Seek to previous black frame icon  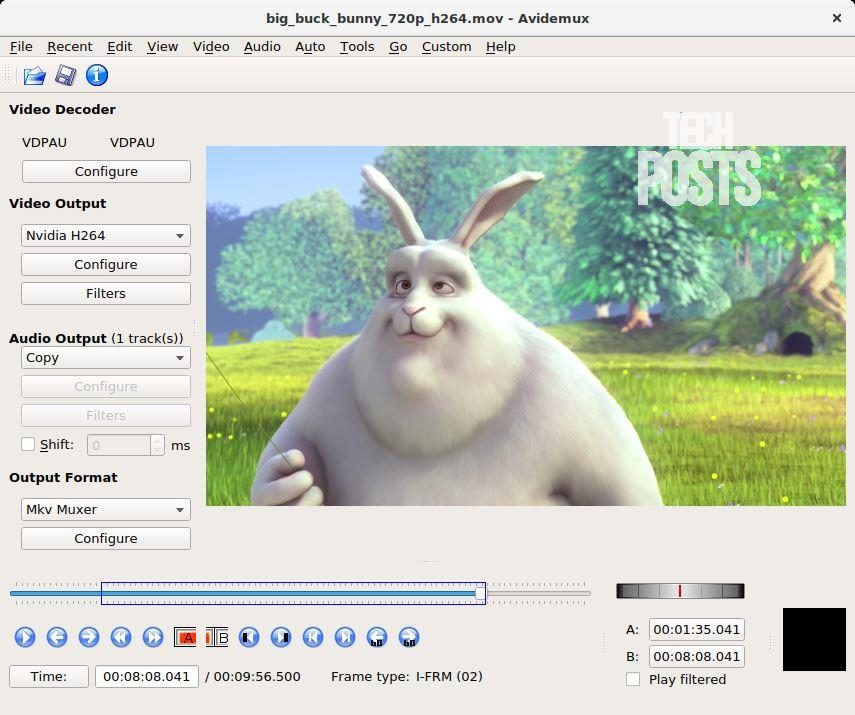pos(249,637)
